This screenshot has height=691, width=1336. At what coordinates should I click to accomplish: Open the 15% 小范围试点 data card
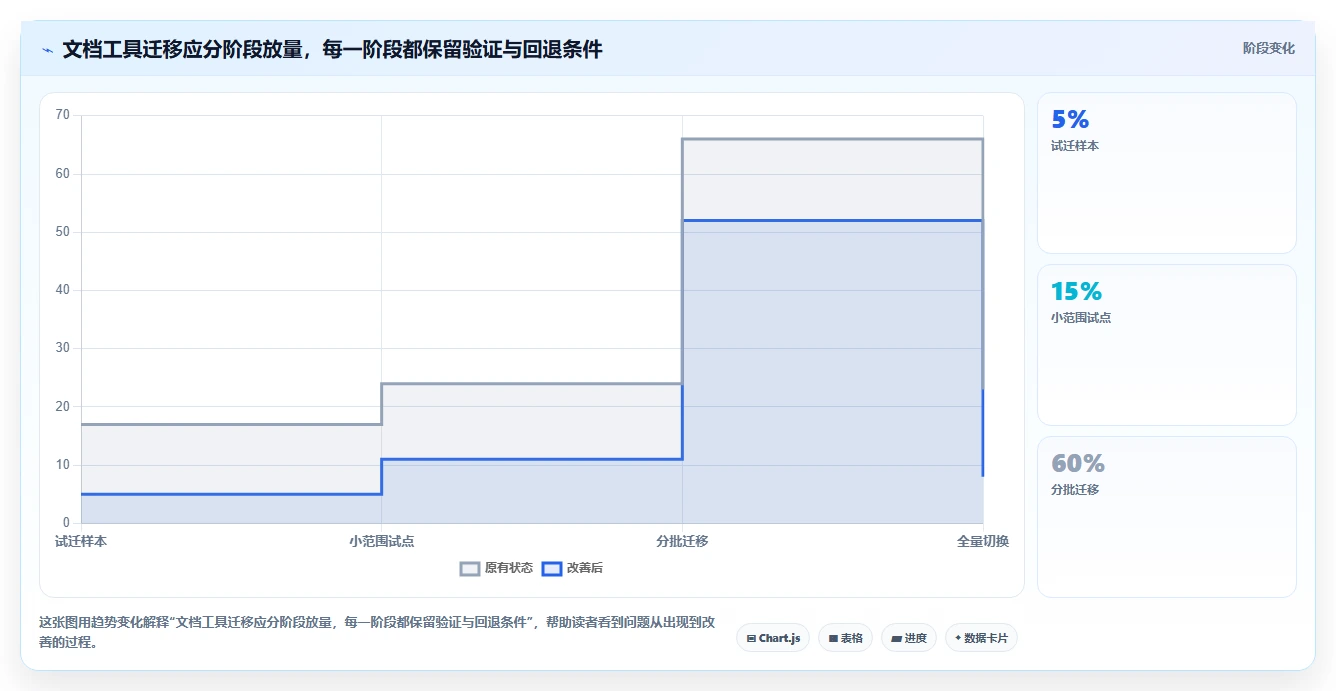click(1167, 345)
